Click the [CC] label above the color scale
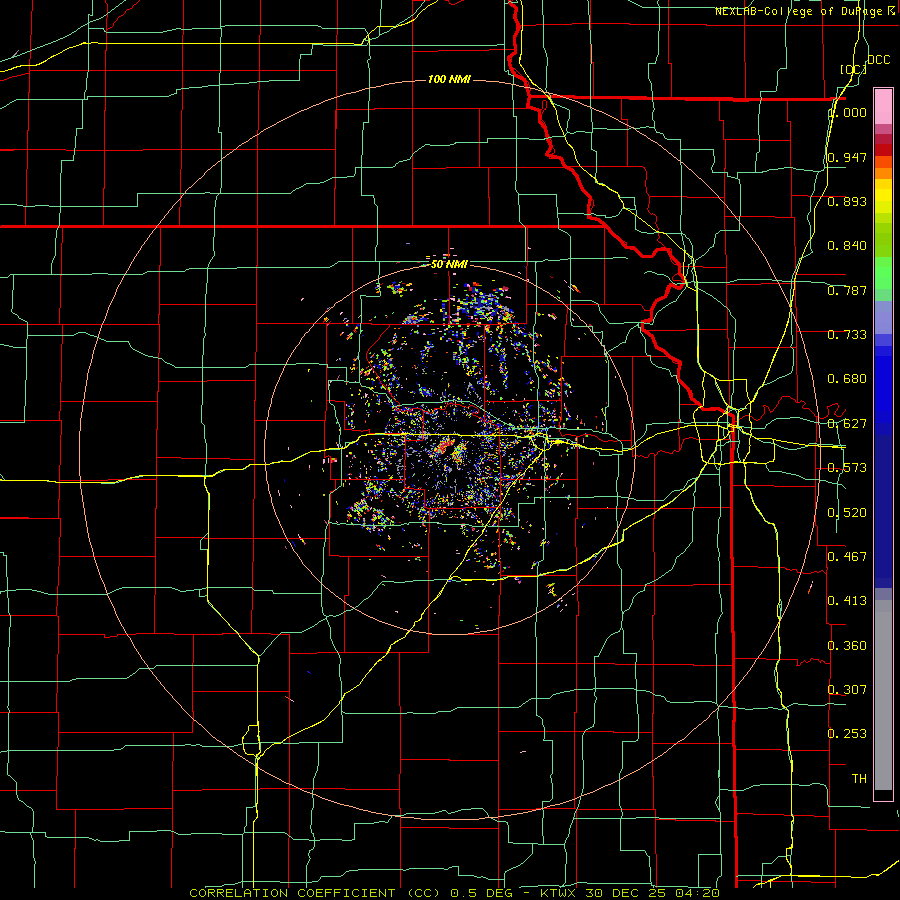The width and height of the screenshot is (900, 900). click(x=852, y=69)
